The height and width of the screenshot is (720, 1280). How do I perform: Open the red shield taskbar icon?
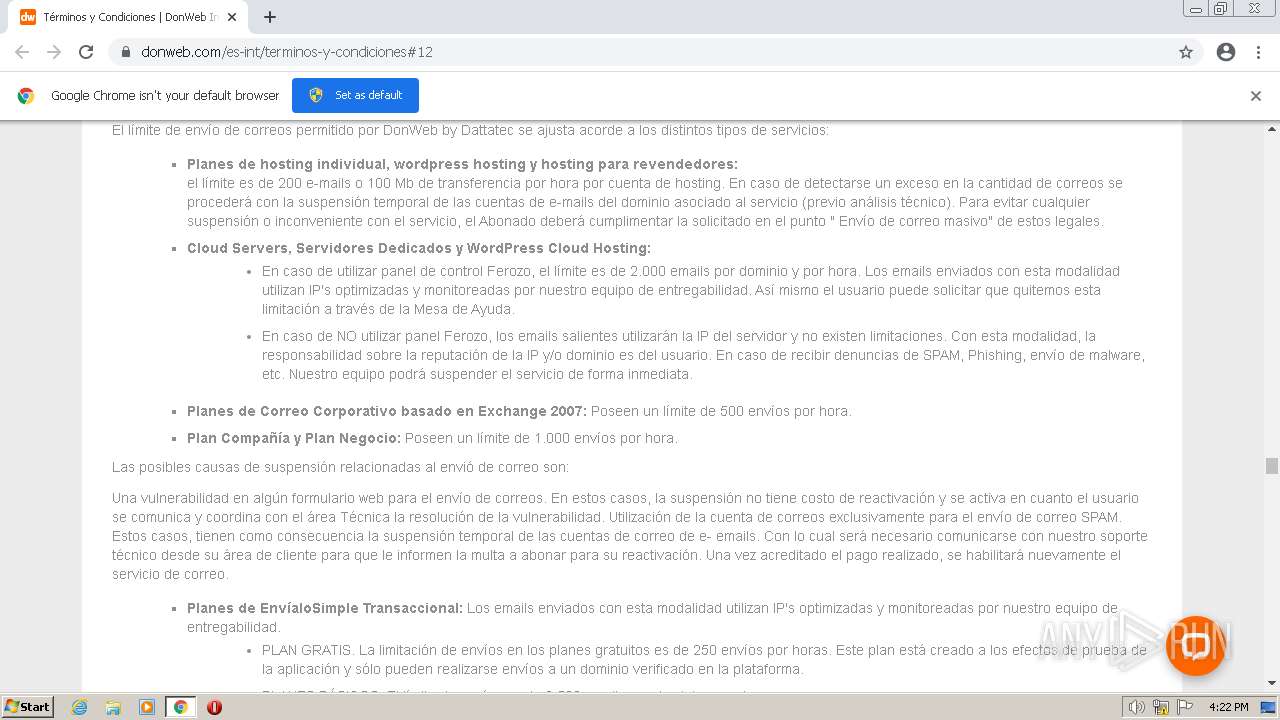click(214, 707)
